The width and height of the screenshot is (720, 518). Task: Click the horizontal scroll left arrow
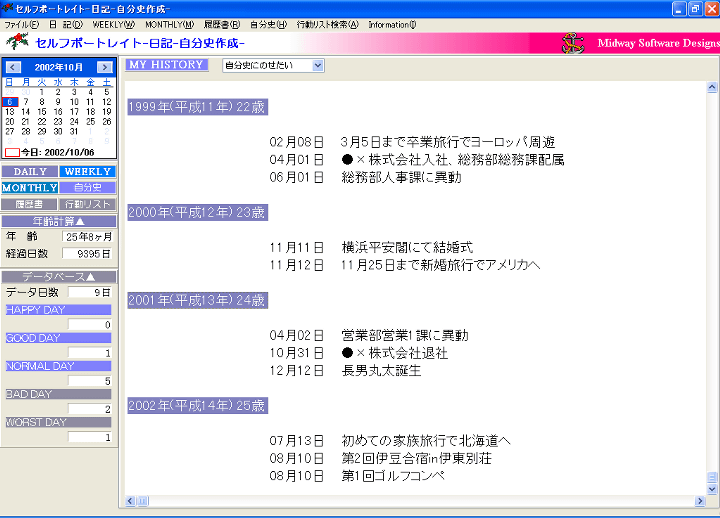(x=130, y=501)
